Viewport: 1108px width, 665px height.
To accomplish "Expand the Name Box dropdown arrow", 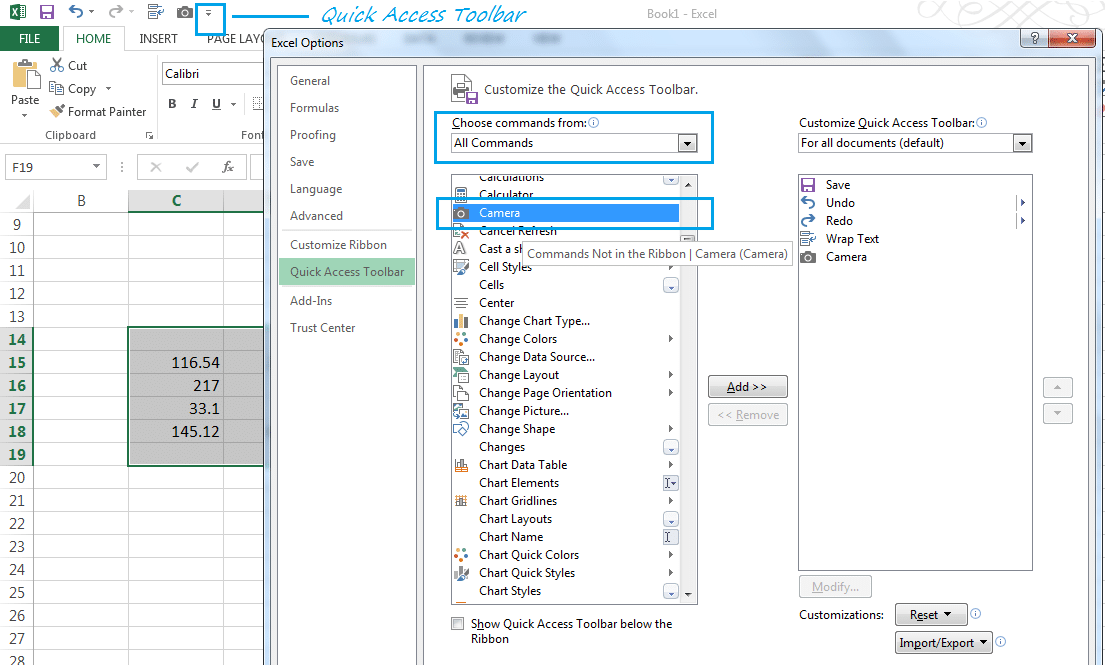I will 96,167.
